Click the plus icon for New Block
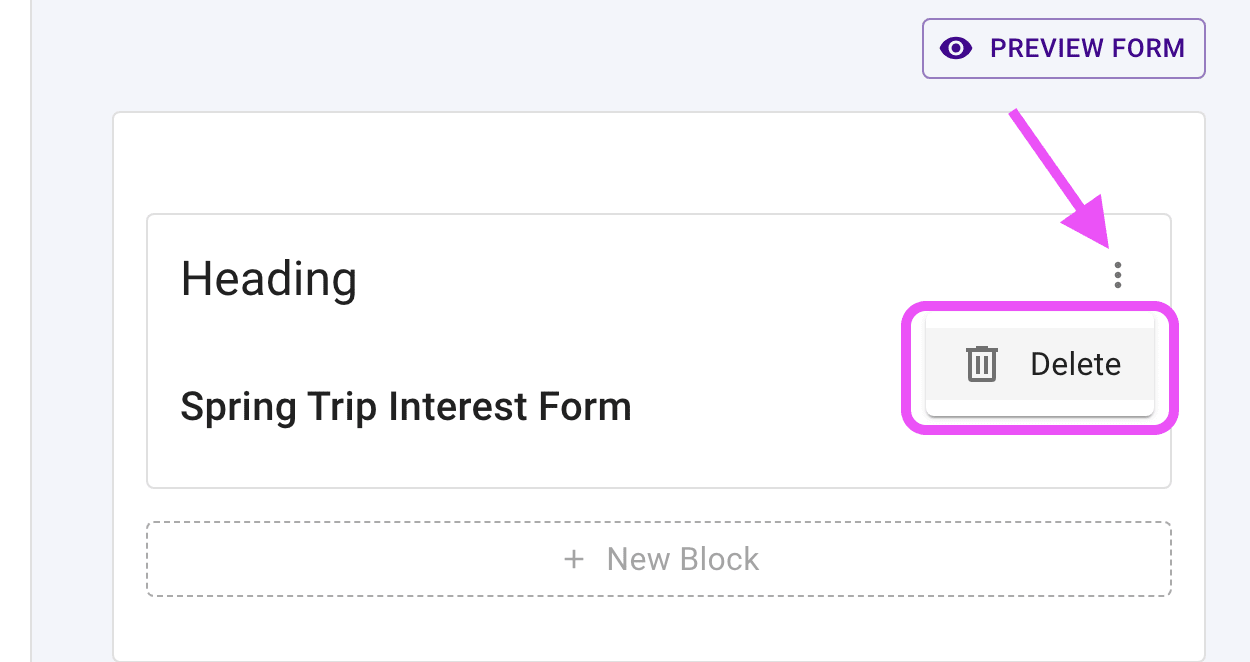 pyautogui.click(x=574, y=559)
